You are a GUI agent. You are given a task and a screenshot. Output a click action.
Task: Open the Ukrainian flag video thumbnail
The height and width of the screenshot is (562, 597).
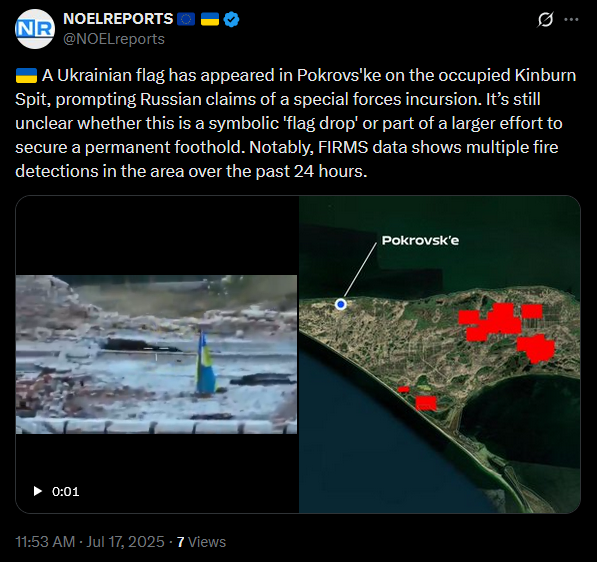156,354
